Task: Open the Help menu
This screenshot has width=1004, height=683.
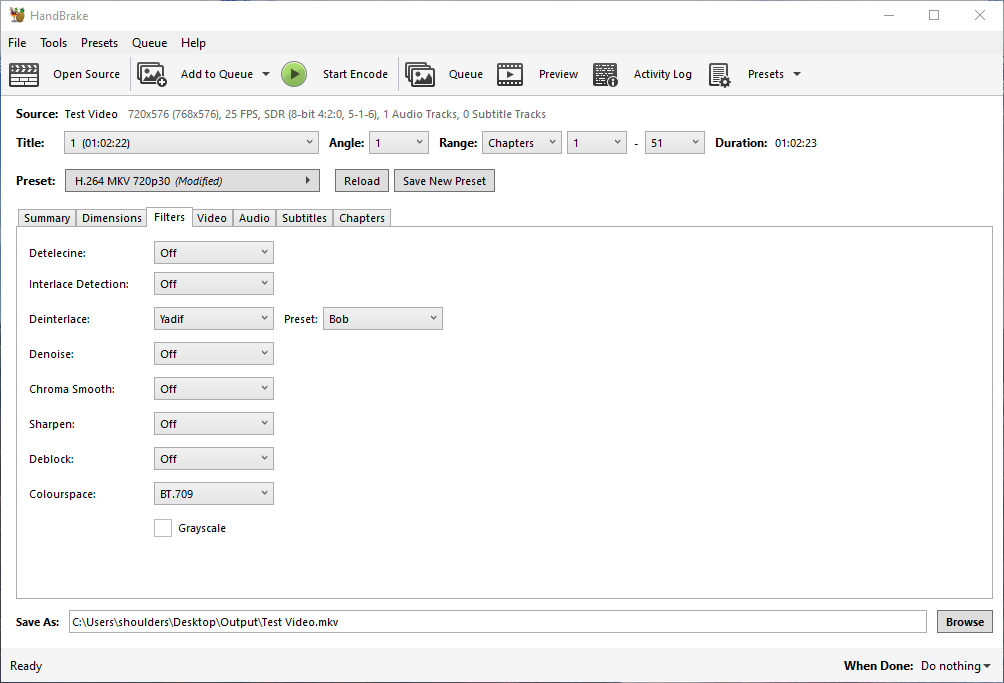Action: click(193, 43)
